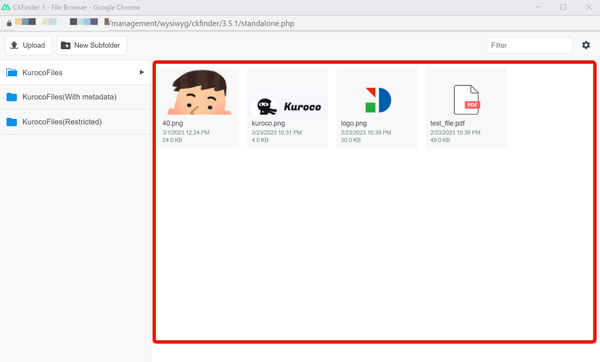Open the settings gear menu
The height and width of the screenshot is (362, 600).
(586, 45)
